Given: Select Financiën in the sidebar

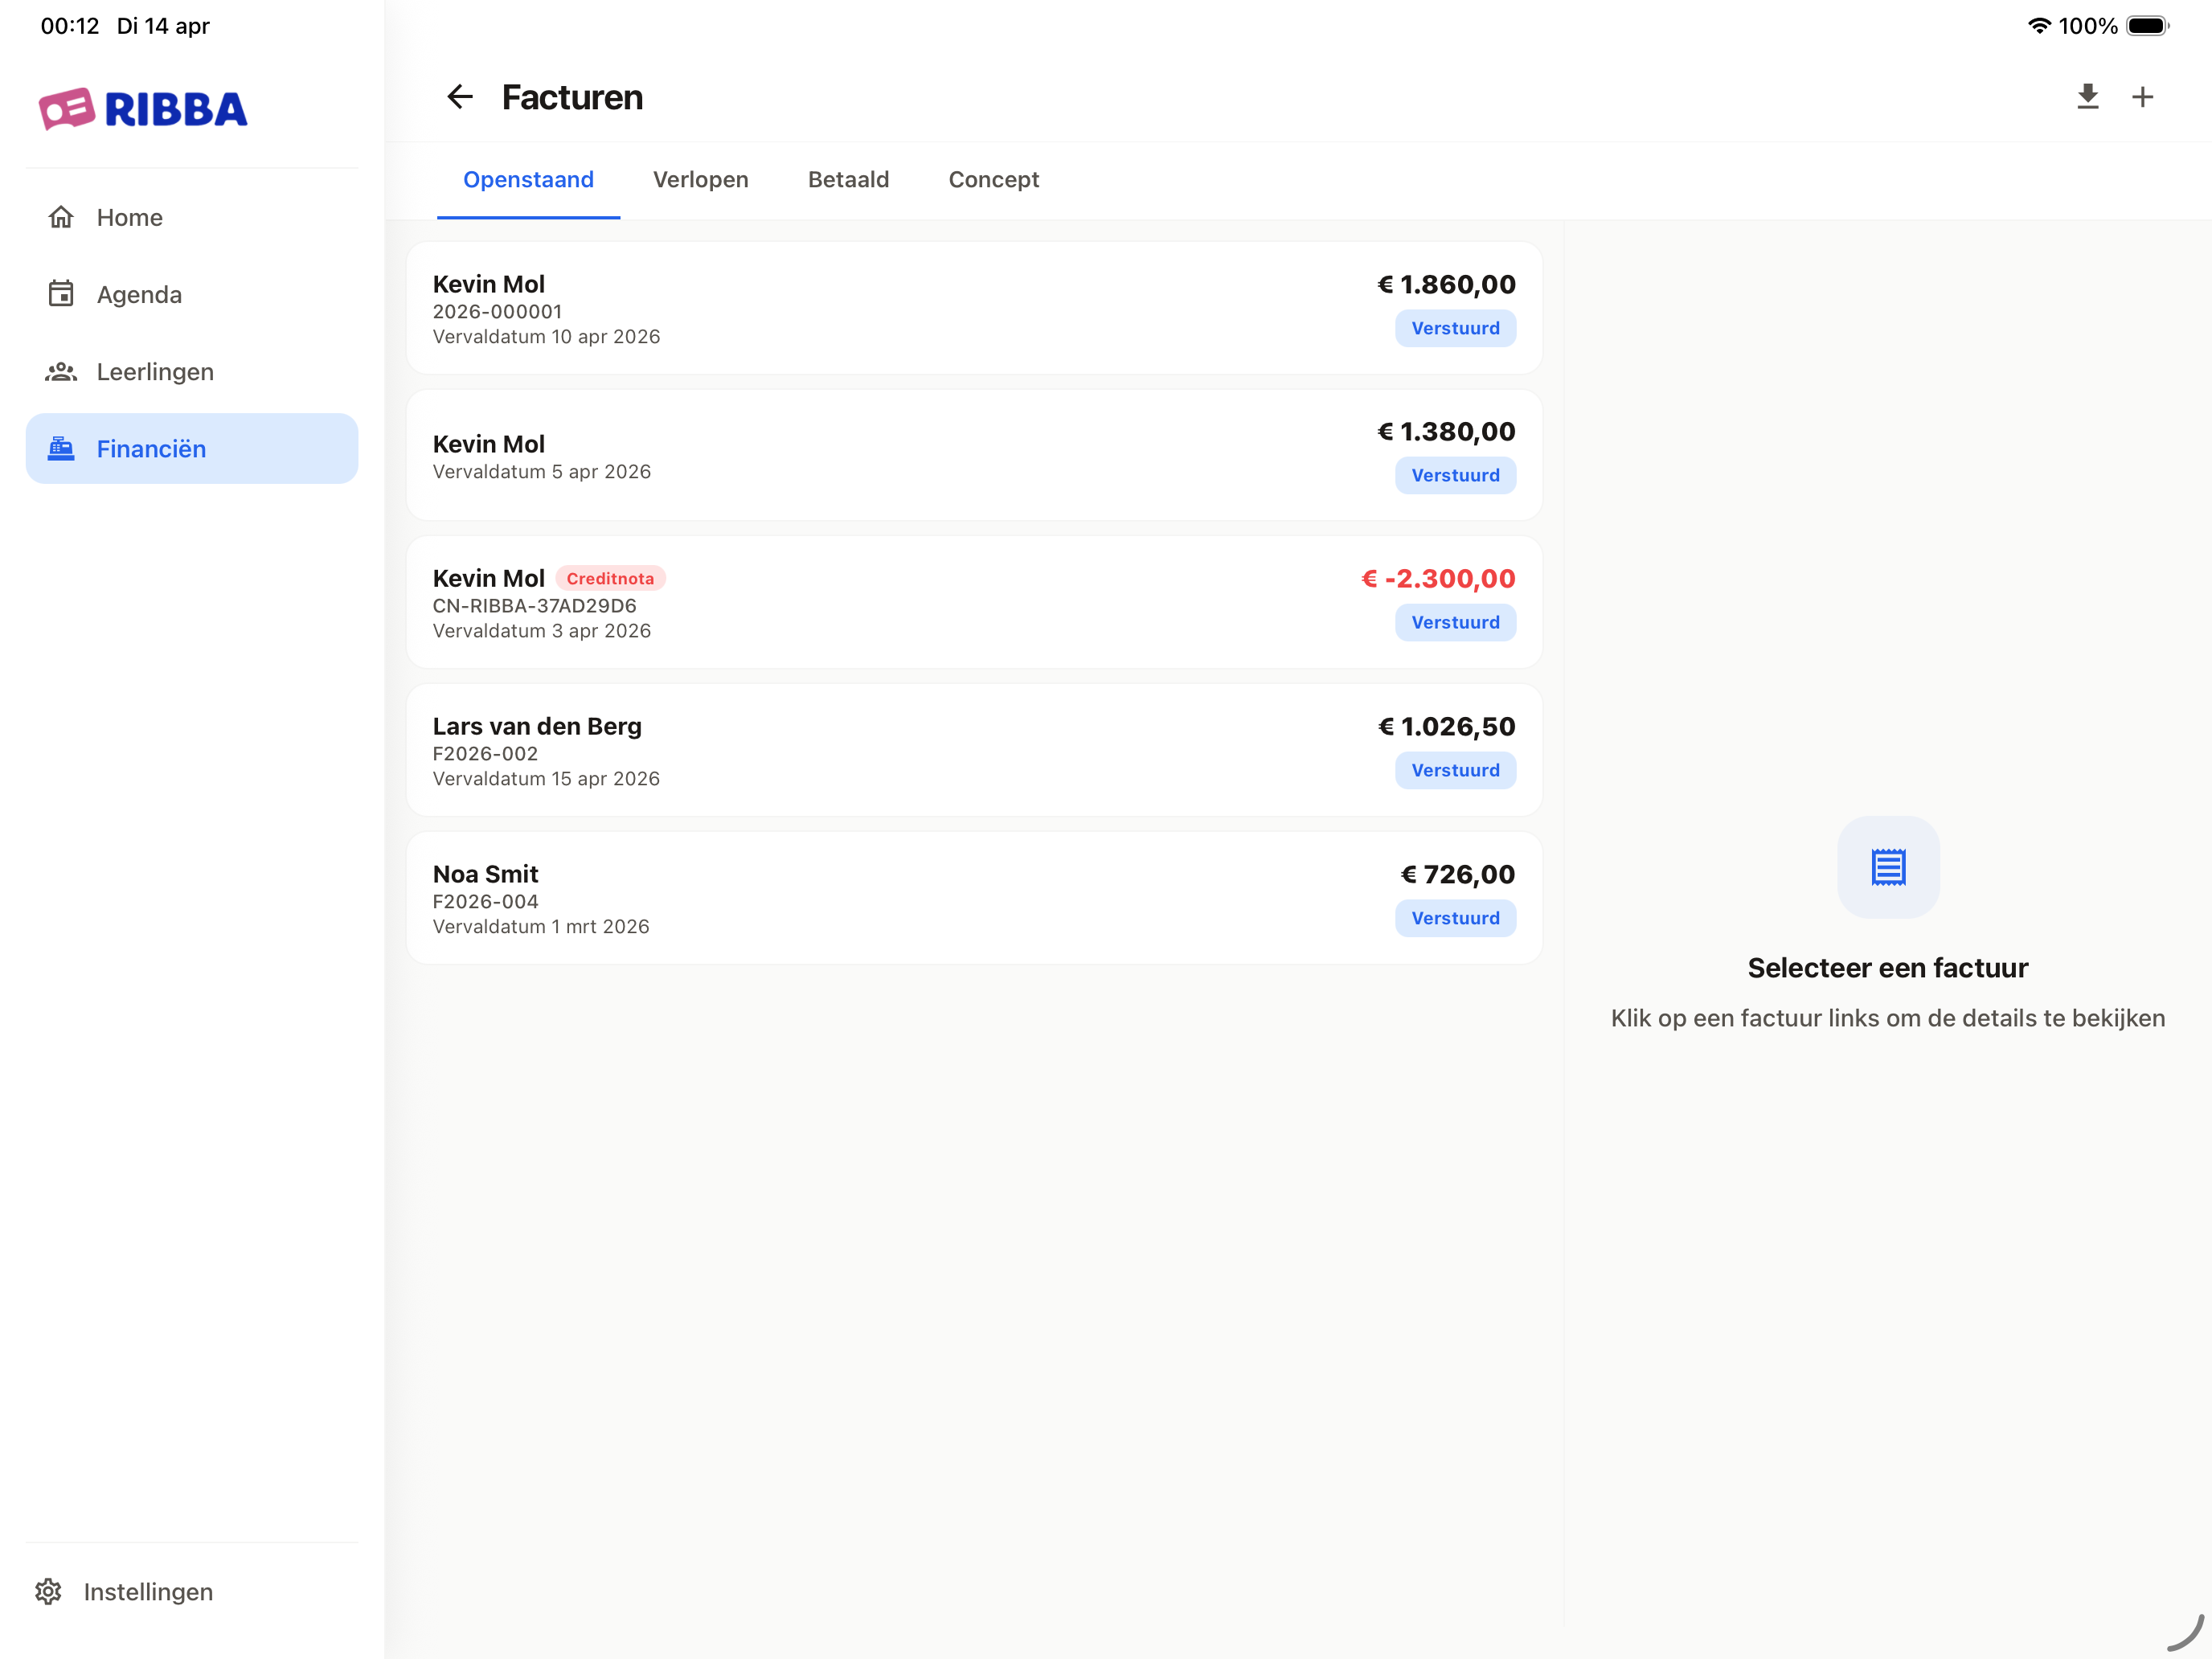Looking at the screenshot, I should click(192, 449).
